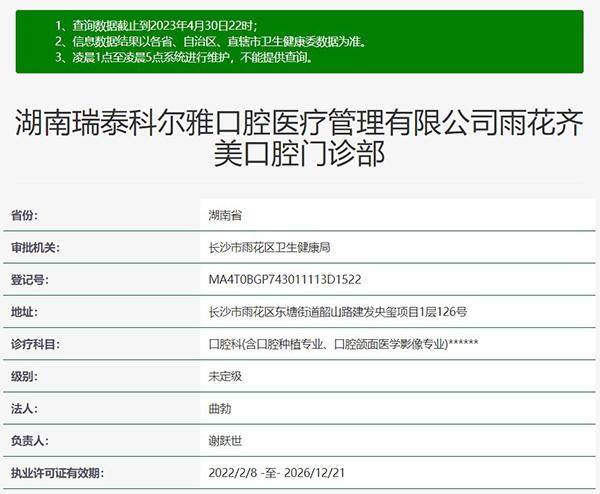Click the 登记号 label
The height and width of the screenshot is (494, 600).
click(x=30, y=280)
